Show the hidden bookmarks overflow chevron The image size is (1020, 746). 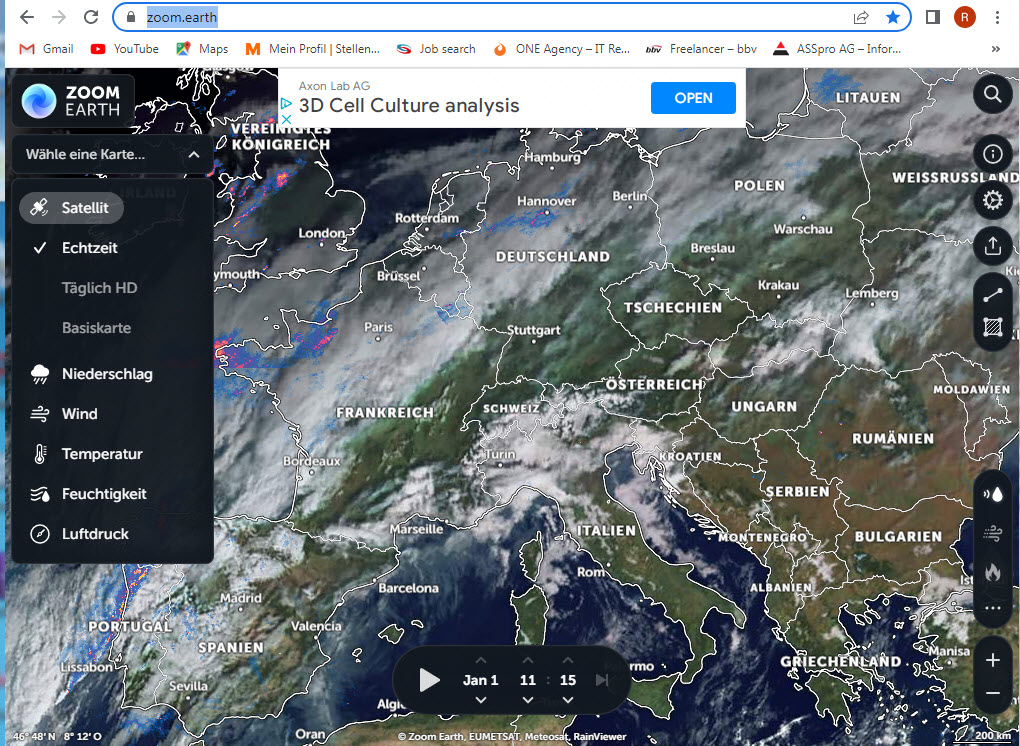995,49
